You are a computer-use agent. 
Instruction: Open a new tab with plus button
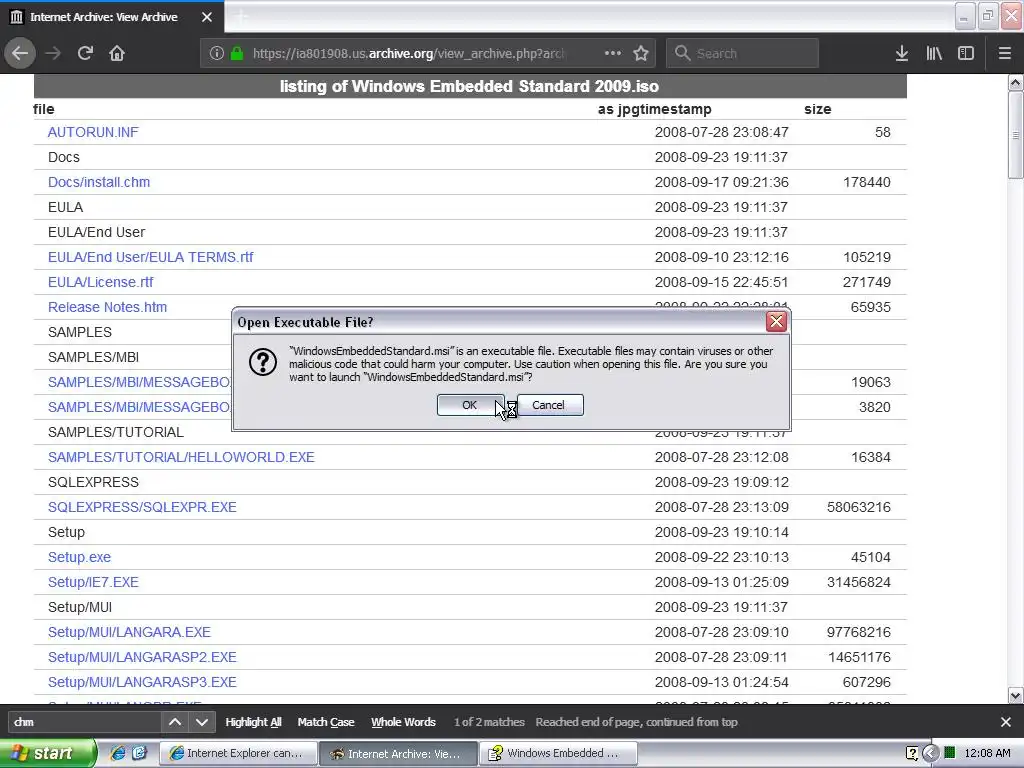[241, 17]
